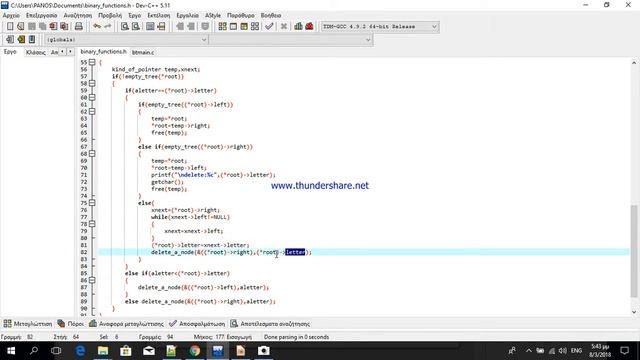The image size is (640, 360).
Task: Click the Unindent toolbar icon
Action: [x=191, y=27]
